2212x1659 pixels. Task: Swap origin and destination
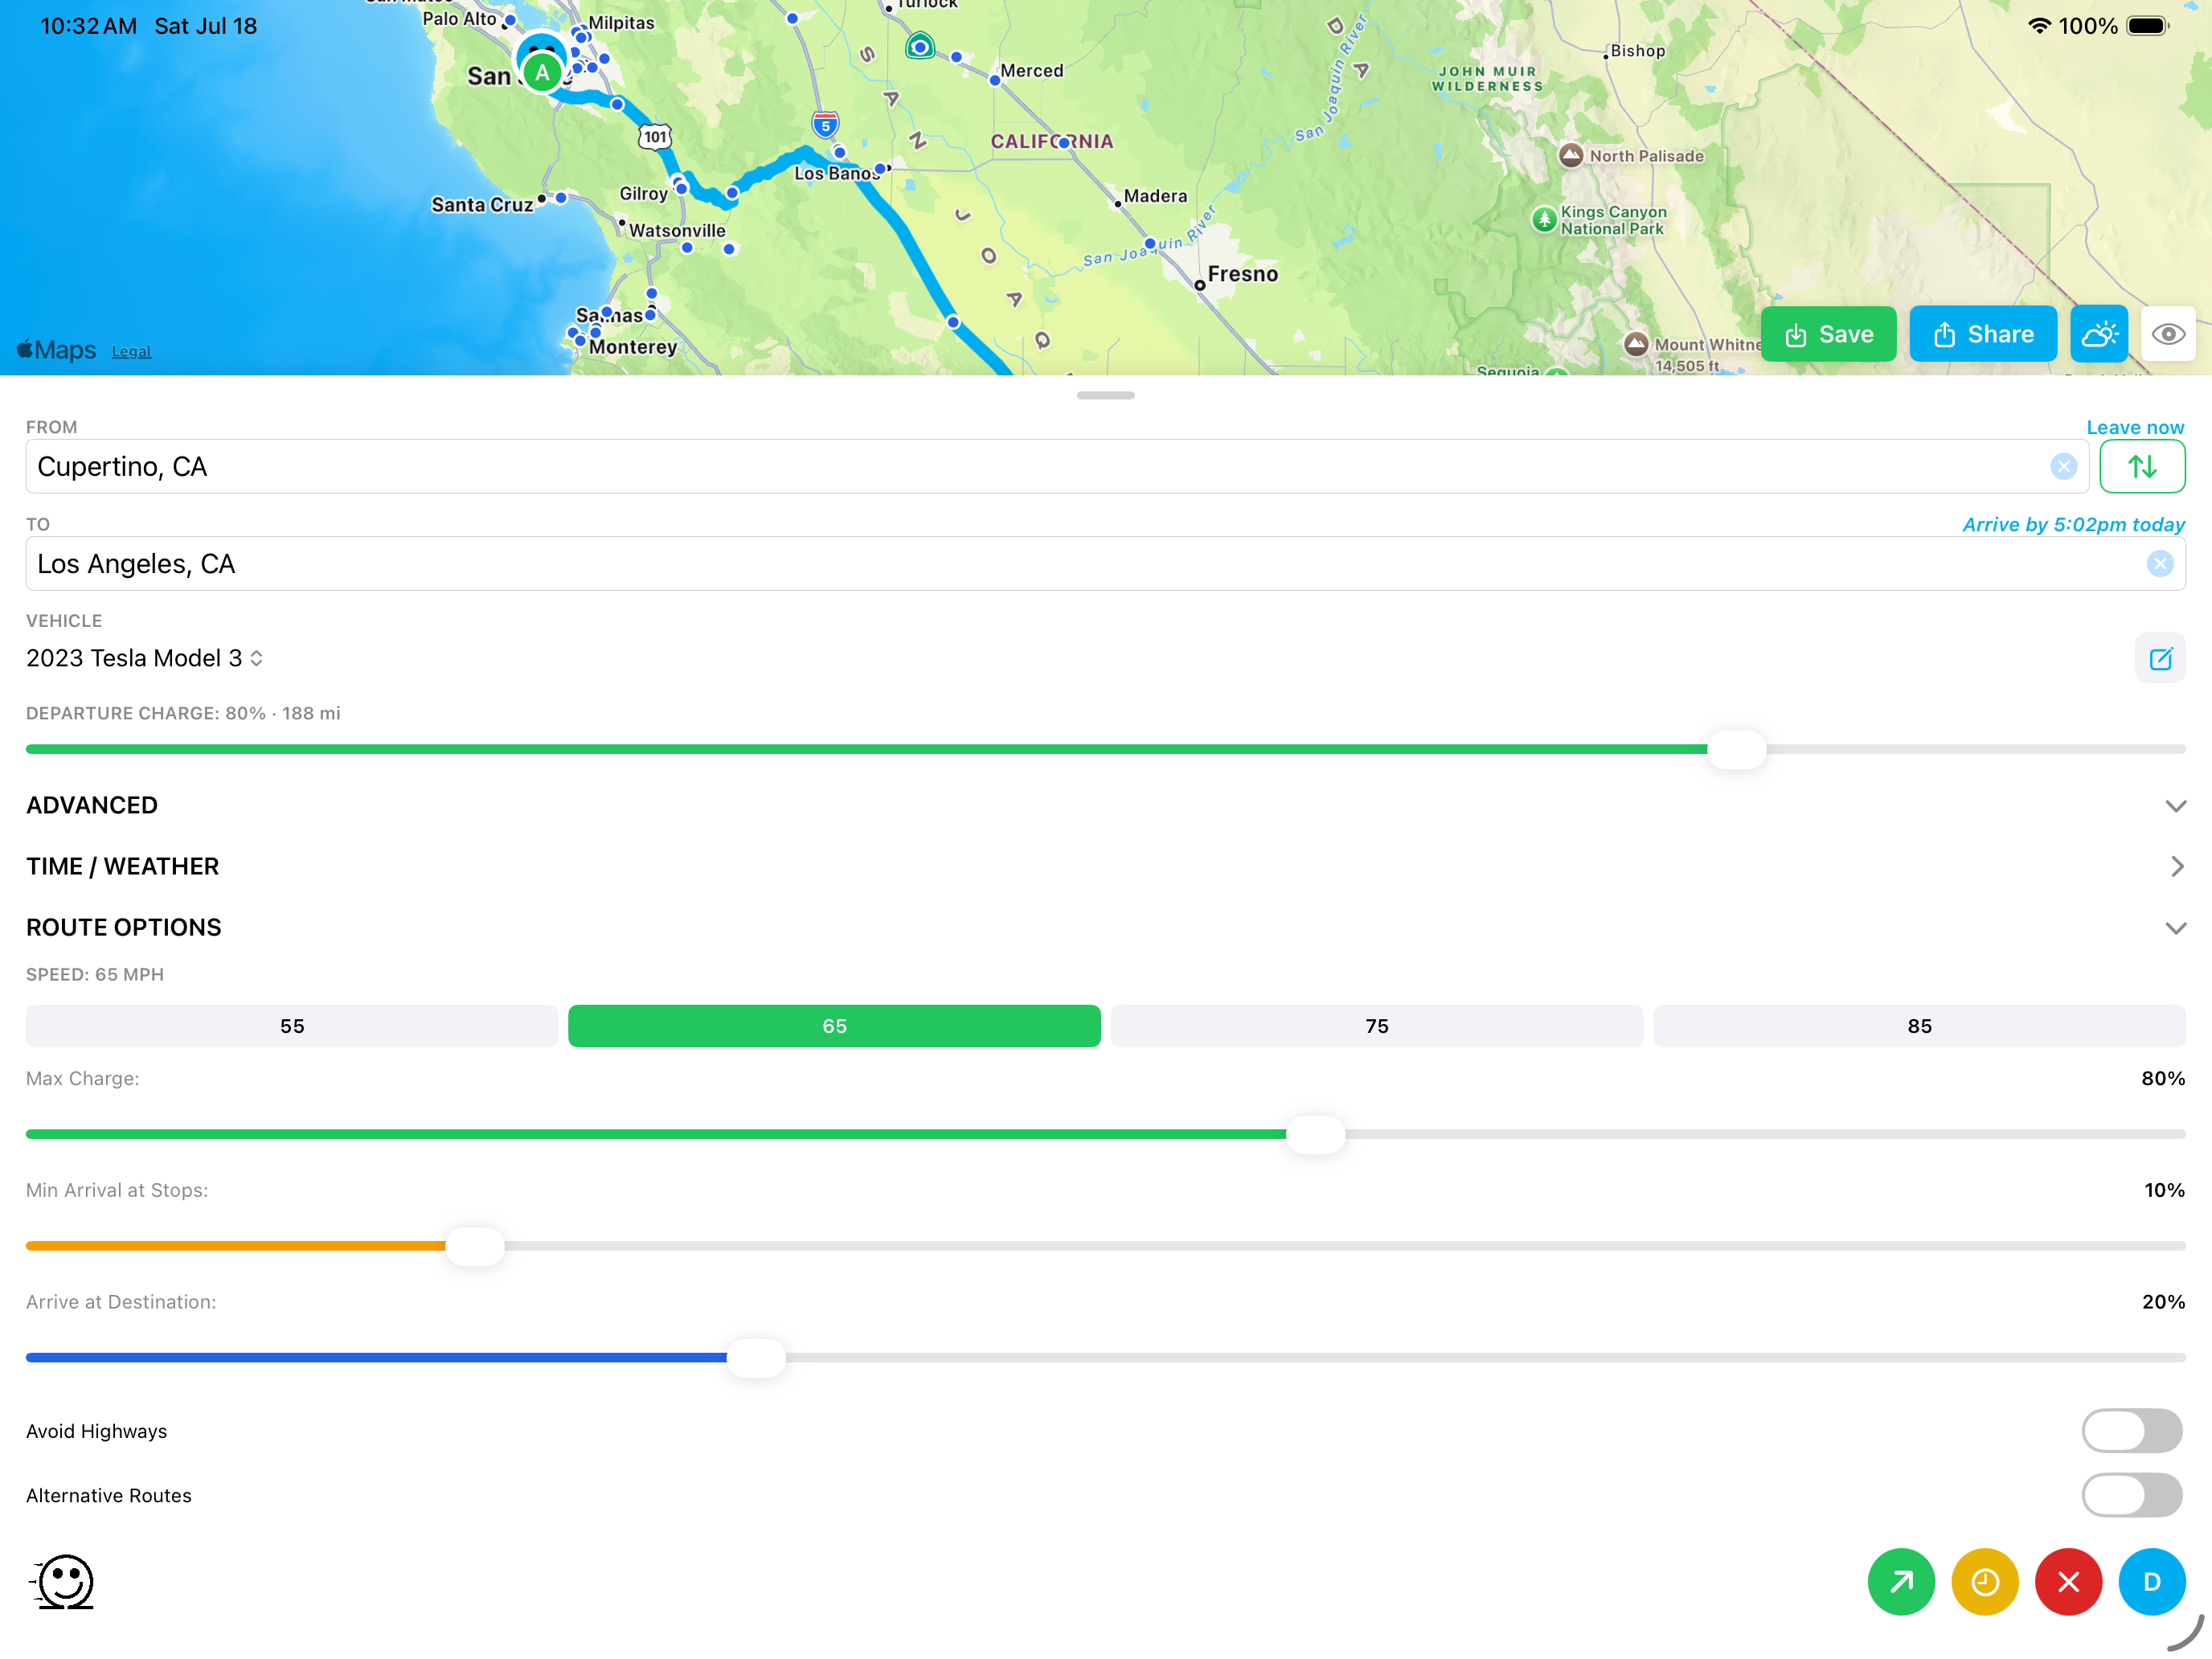coord(2141,466)
